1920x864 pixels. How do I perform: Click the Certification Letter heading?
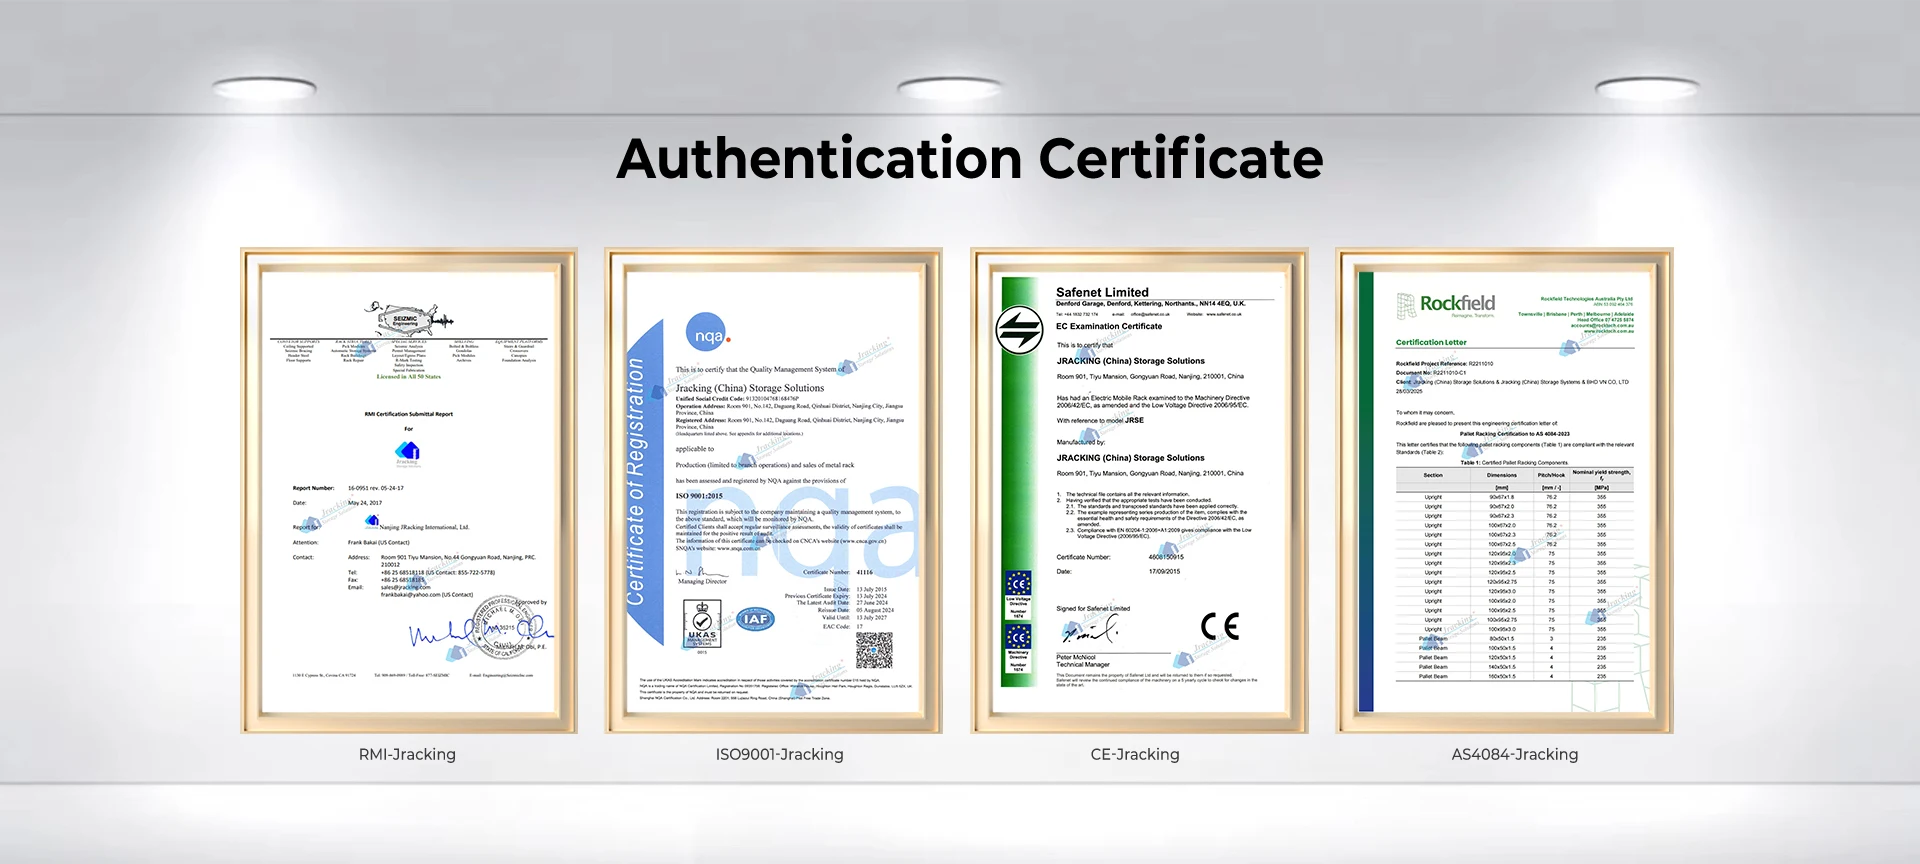point(1431,342)
